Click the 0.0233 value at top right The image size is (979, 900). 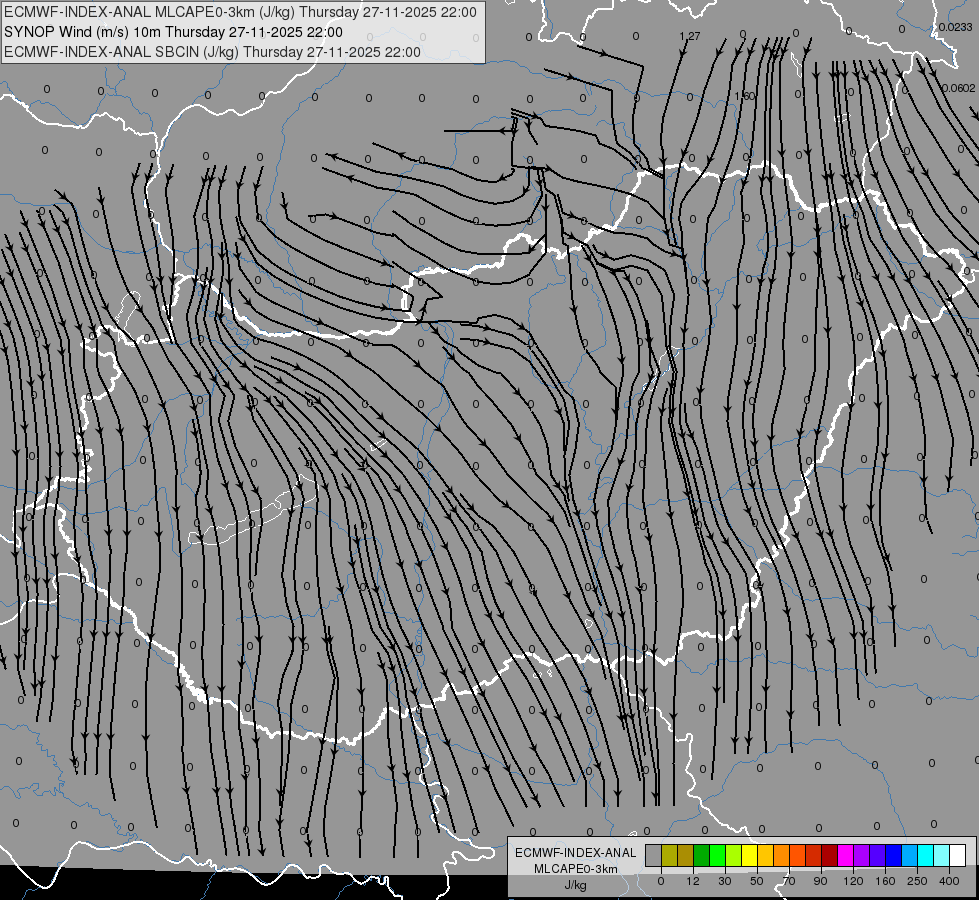coord(955,27)
